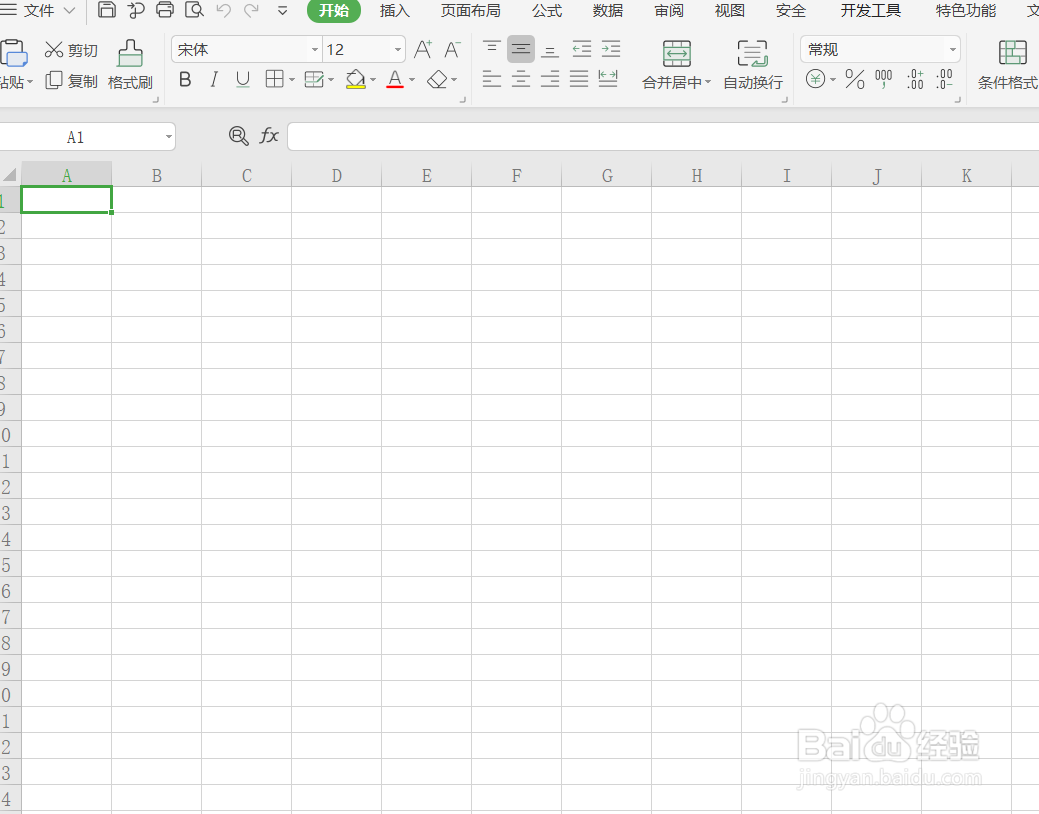The width and height of the screenshot is (1039, 814).
Task: Select cell A1
Action: [x=66, y=200]
